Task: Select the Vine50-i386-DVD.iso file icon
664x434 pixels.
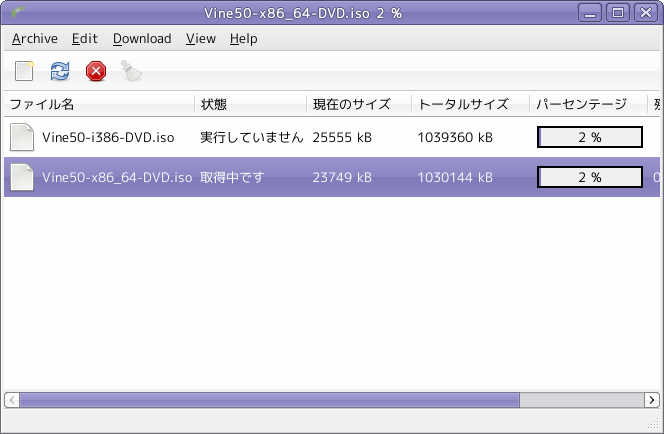Action: pos(22,137)
